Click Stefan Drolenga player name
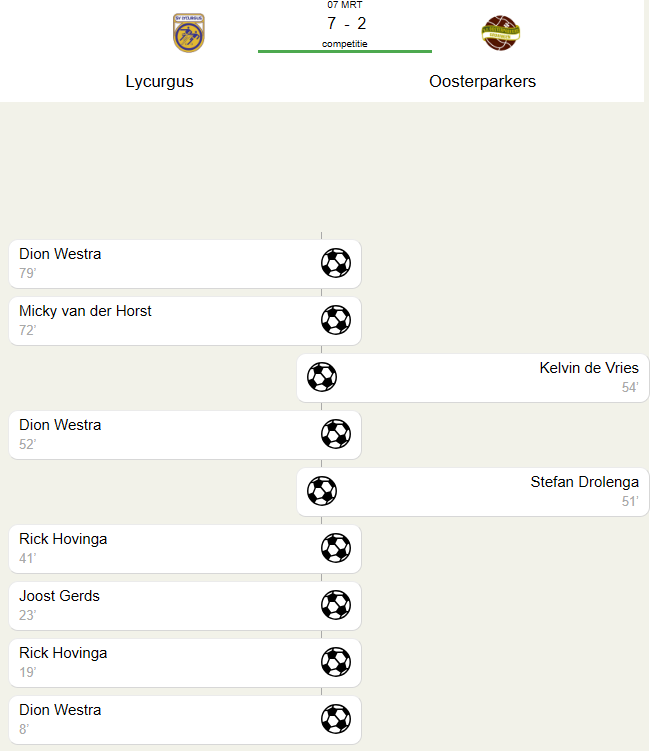 pos(584,482)
